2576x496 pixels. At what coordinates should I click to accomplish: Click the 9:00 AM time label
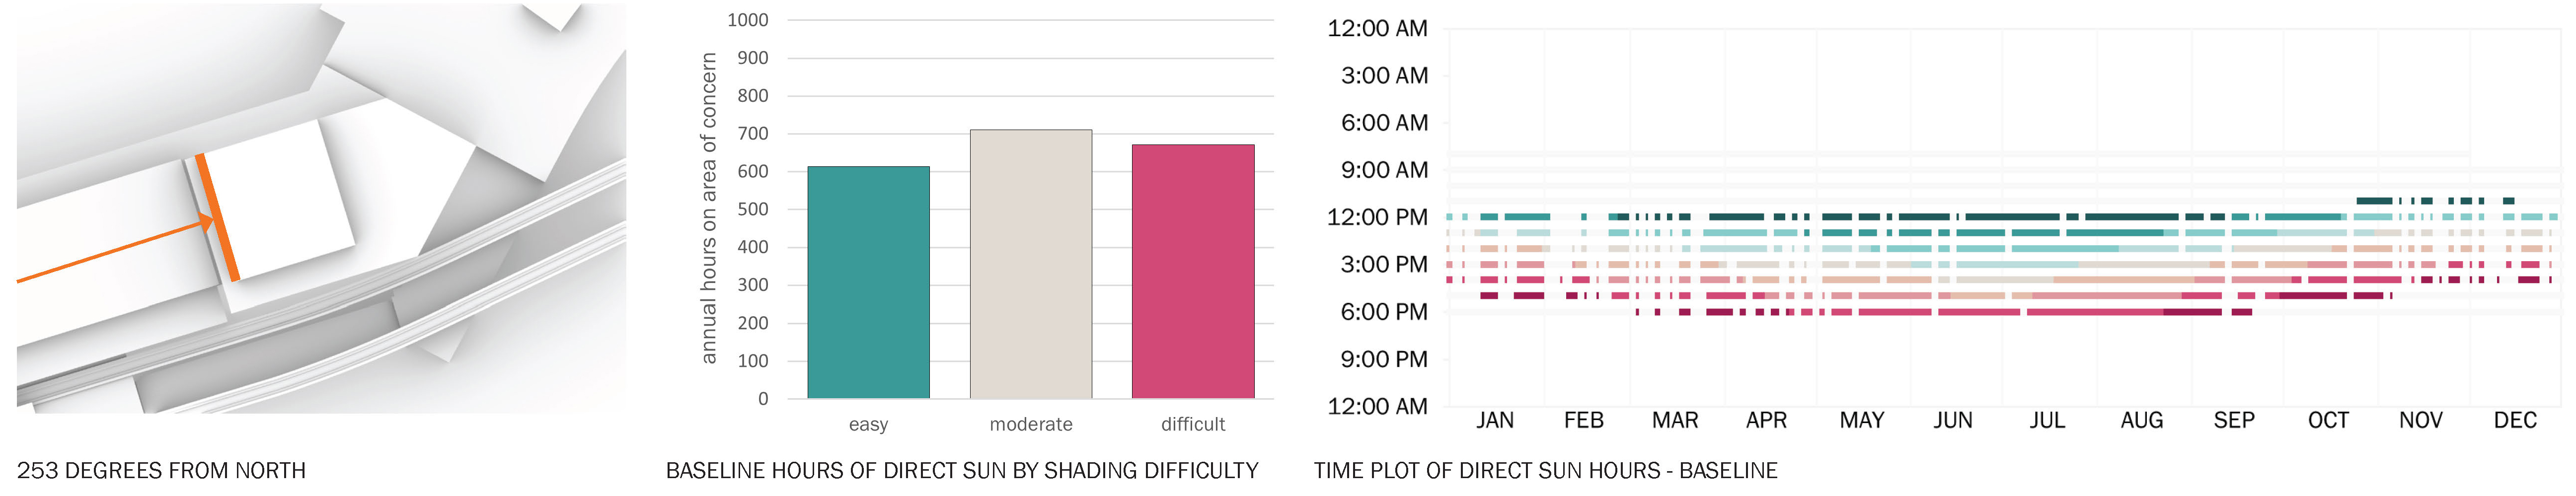tap(1384, 170)
